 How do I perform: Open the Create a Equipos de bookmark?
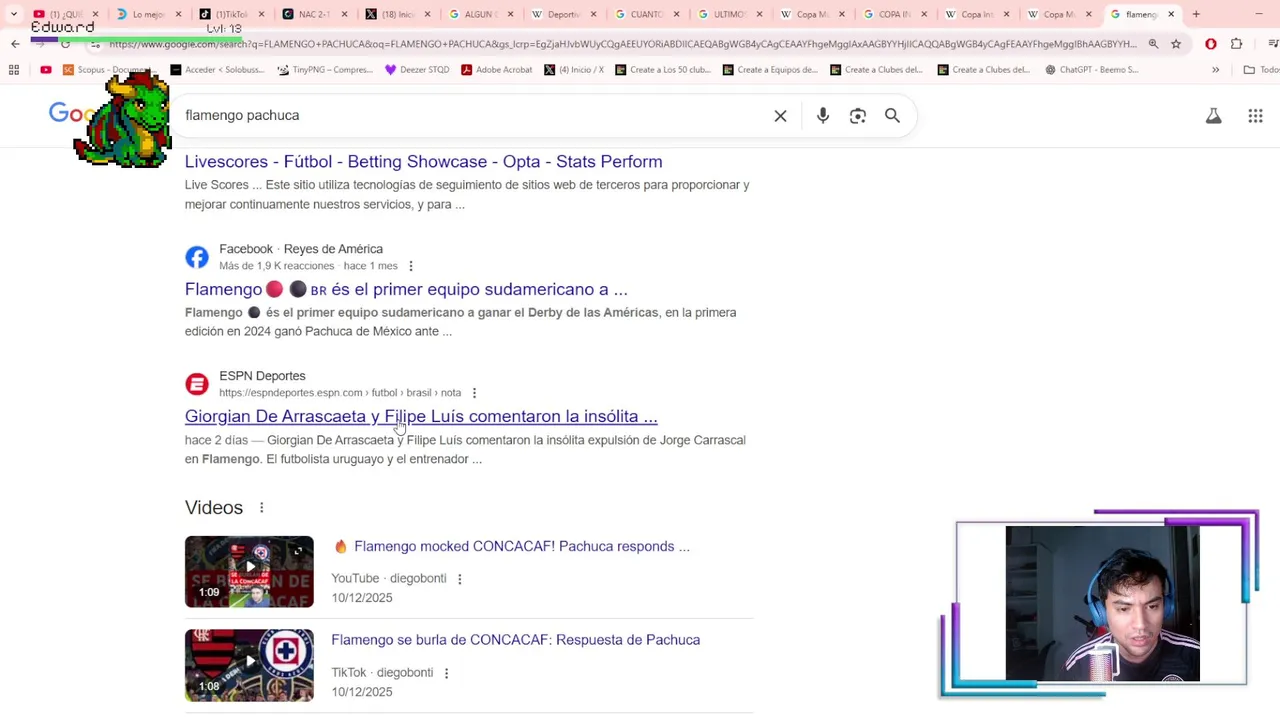(770, 70)
